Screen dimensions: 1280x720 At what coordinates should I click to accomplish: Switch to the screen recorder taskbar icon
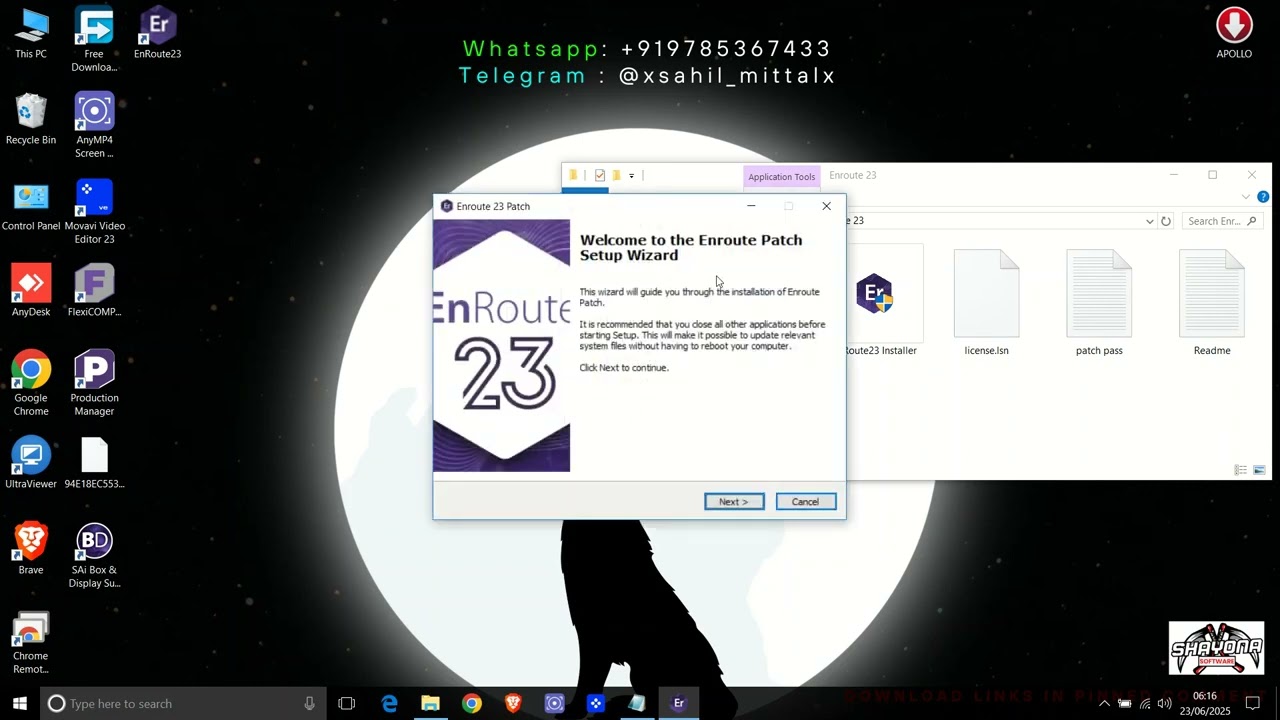pyautogui.click(x=554, y=703)
